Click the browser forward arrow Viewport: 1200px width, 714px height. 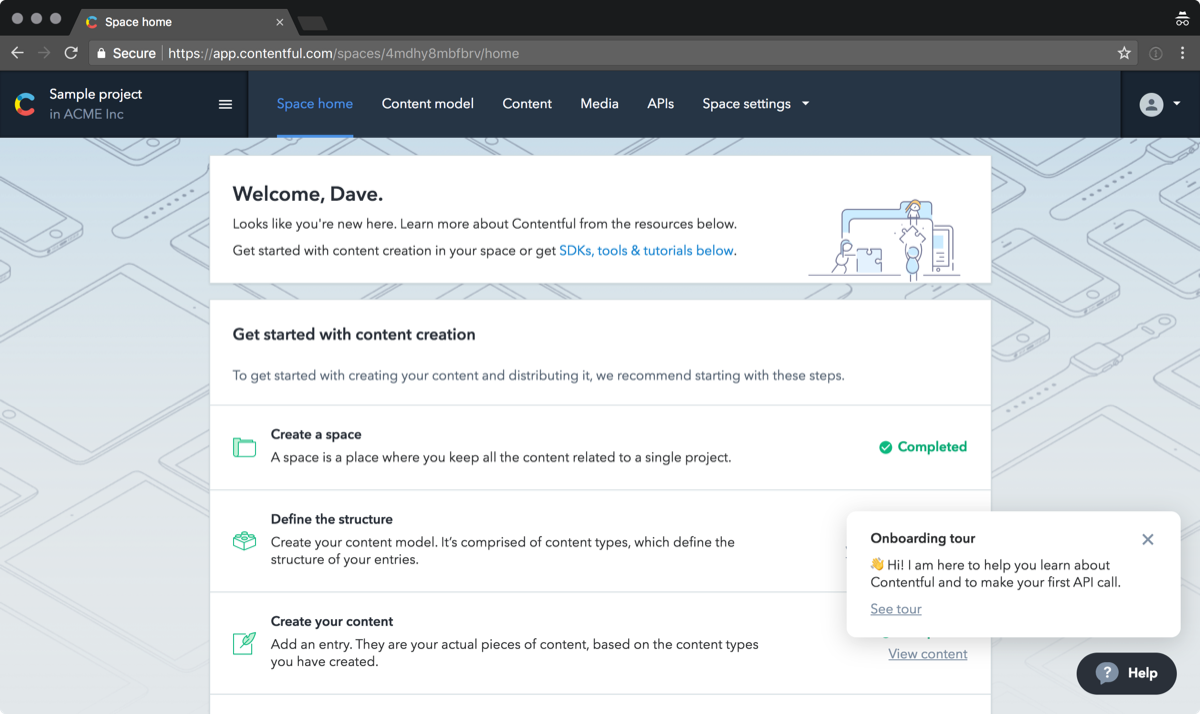point(44,53)
